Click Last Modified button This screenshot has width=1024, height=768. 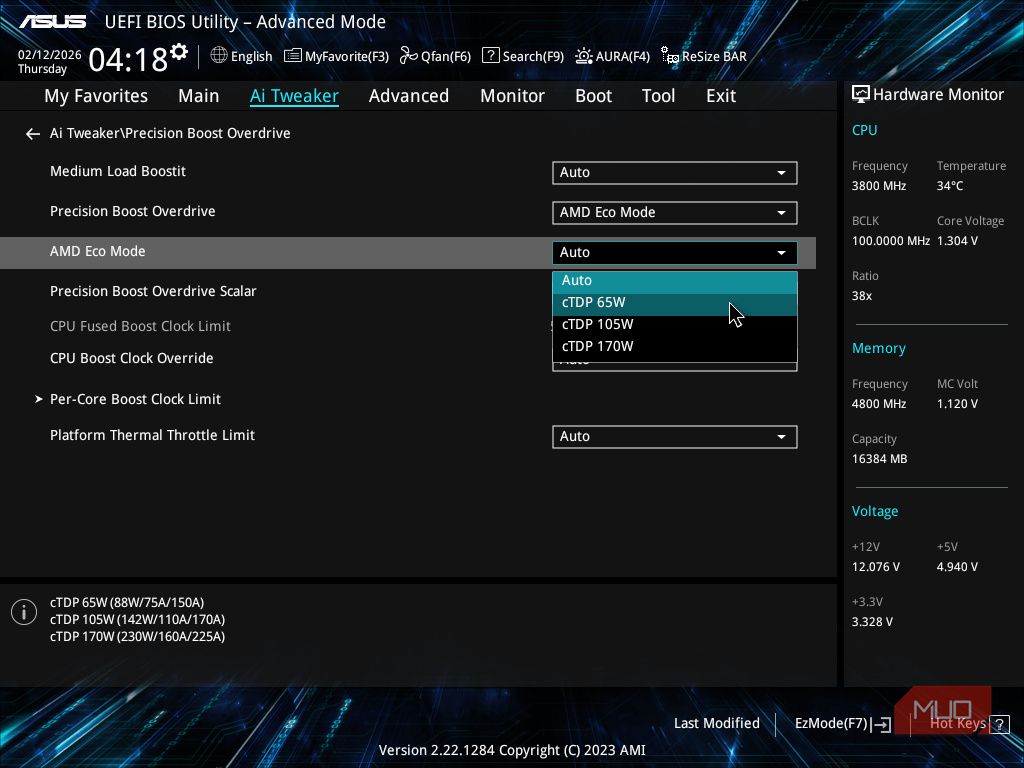coord(716,724)
